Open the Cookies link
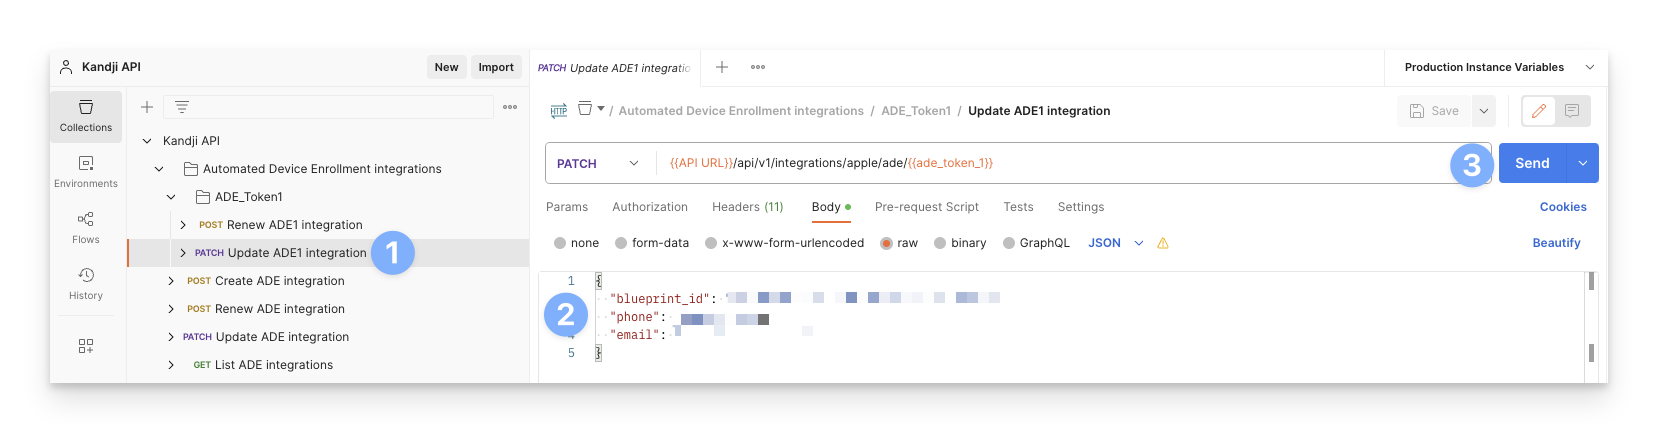Viewport: 1658px width, 433px height. pyautogui.click(x=1563, y=207)
